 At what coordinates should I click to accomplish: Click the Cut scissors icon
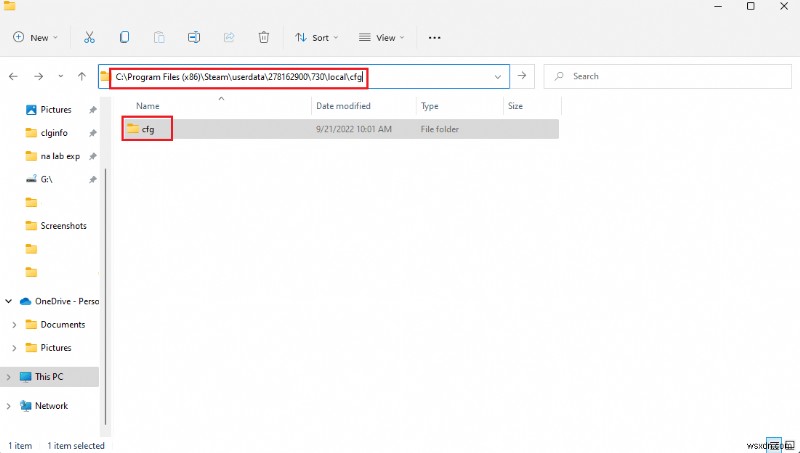pos(89,37)
